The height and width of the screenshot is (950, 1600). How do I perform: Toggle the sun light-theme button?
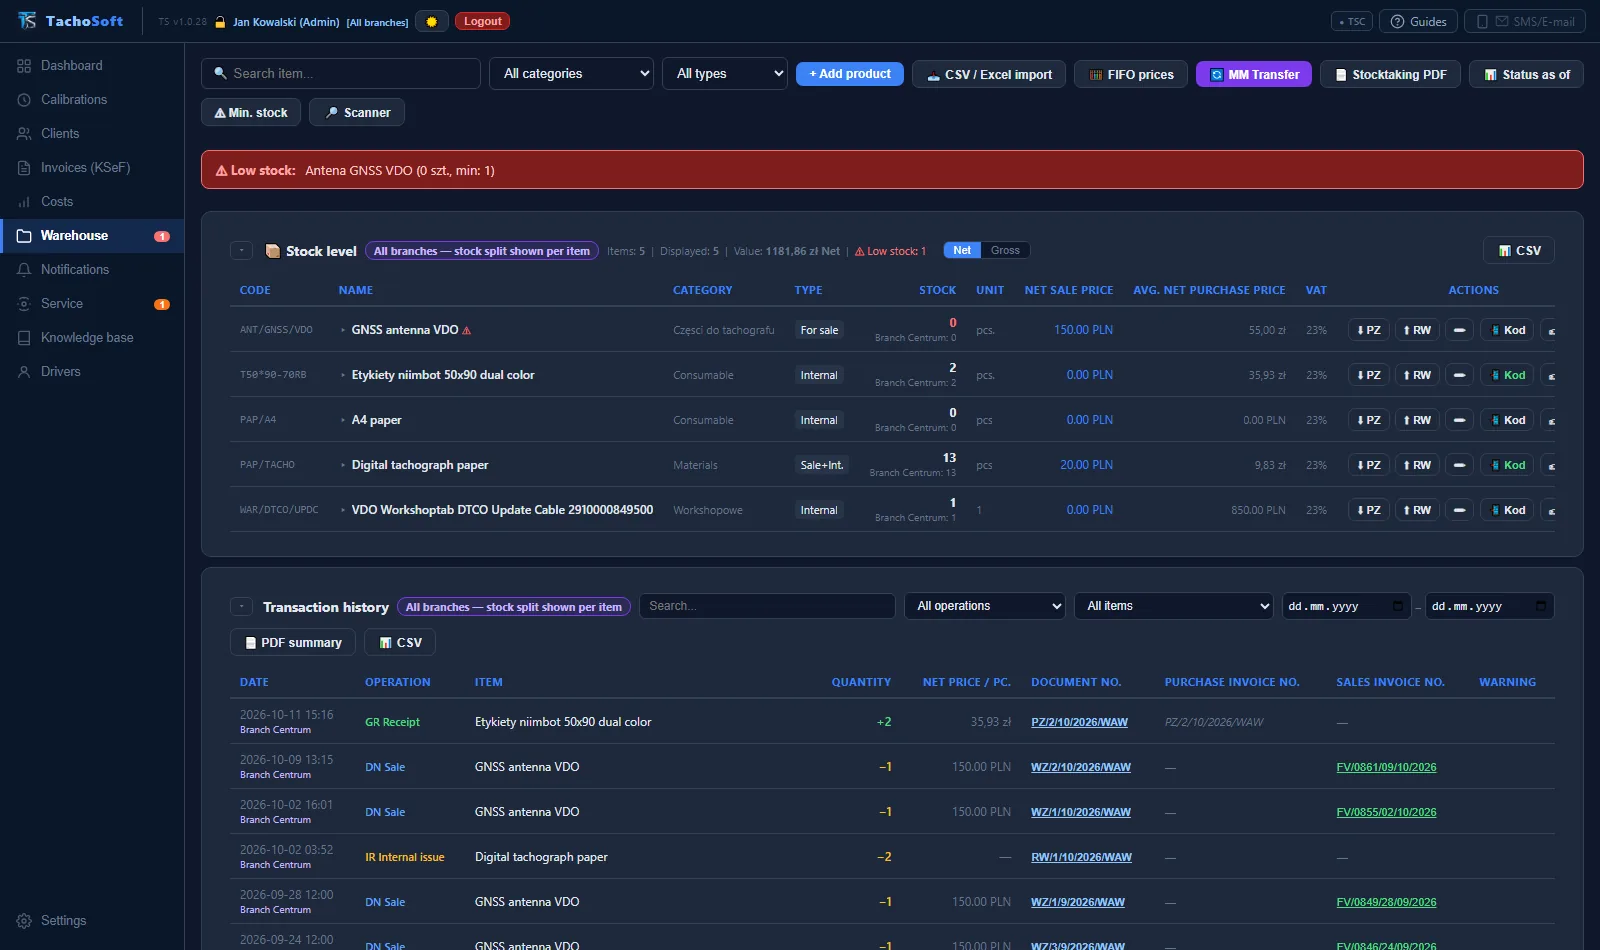(x=432, y=21)
